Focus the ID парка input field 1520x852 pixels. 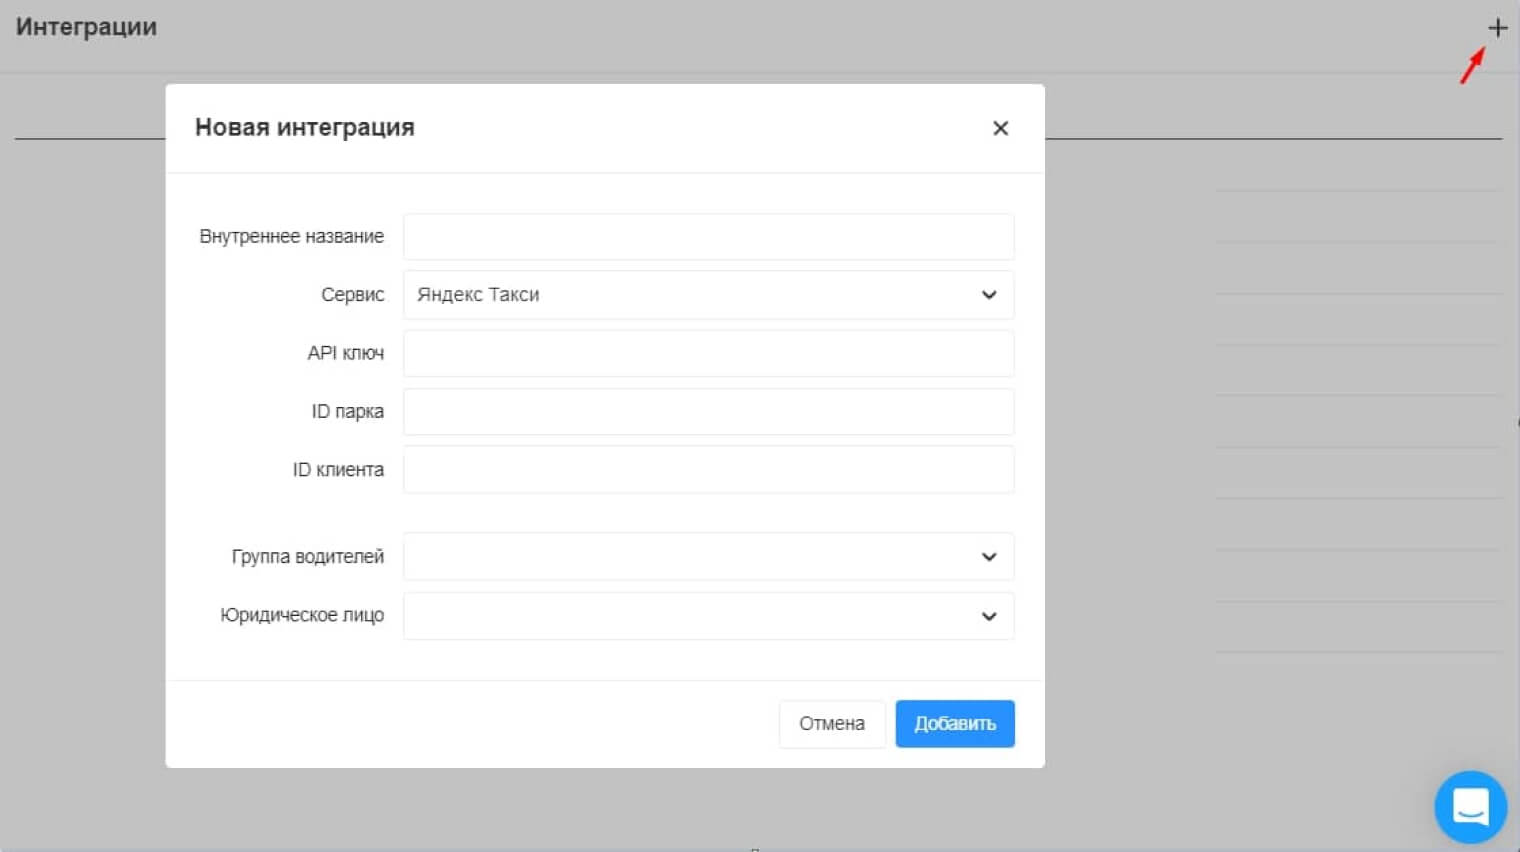click(708, 411)
